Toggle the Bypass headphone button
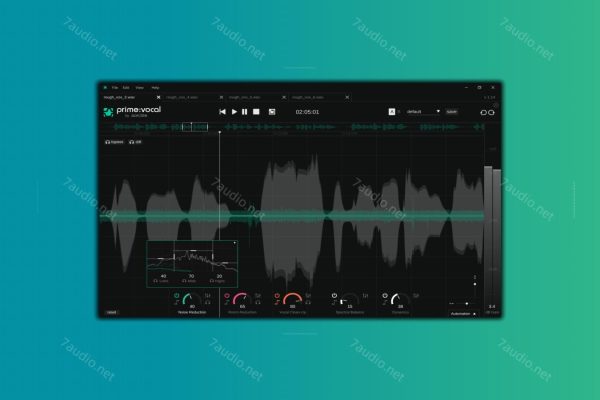Image resolution: width=600 pixels, height=400 pixels. click(114, 142)
